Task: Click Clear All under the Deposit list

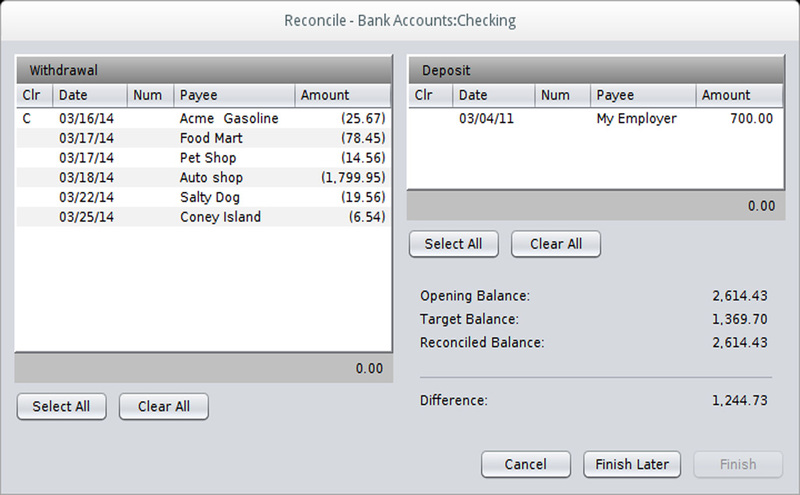Action: (x=556, y=244)
